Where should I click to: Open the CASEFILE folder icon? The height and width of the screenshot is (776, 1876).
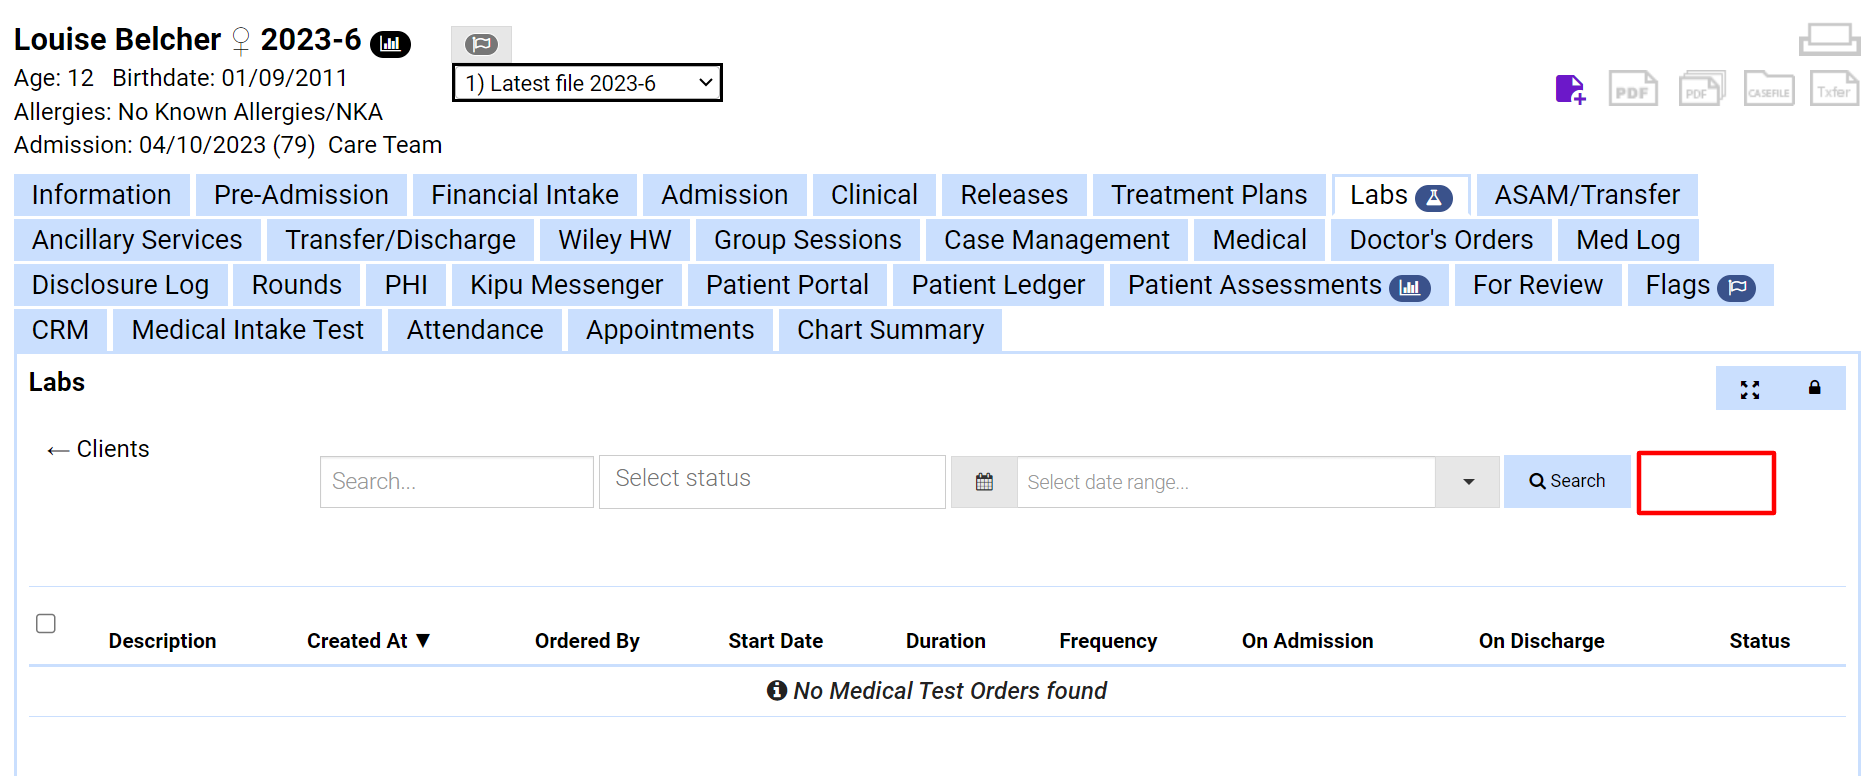pyautogui.click(x=1768, y=89)
